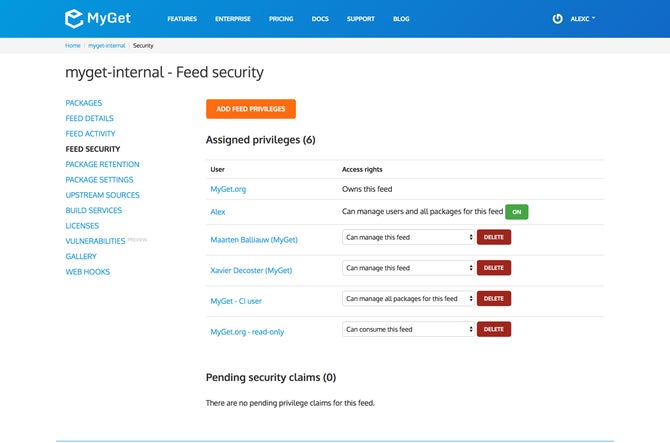Click the power icon beside ALEXC
Image resolution: width=670 pixels, height=443 pixels.
pyautogui.click(x=557, y=19)
